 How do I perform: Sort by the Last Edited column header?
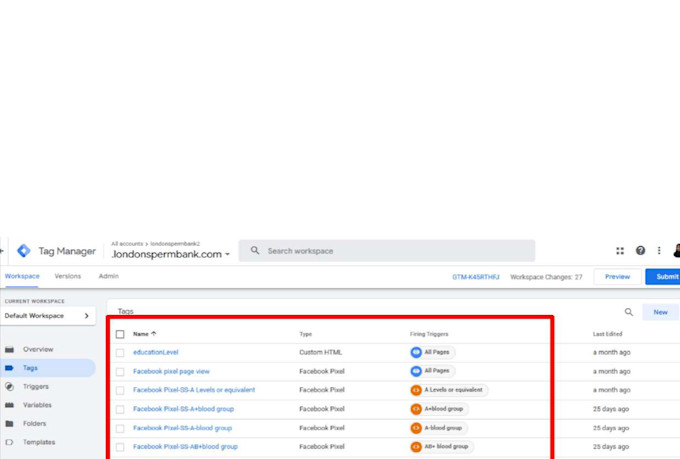[x=608, y=334]
